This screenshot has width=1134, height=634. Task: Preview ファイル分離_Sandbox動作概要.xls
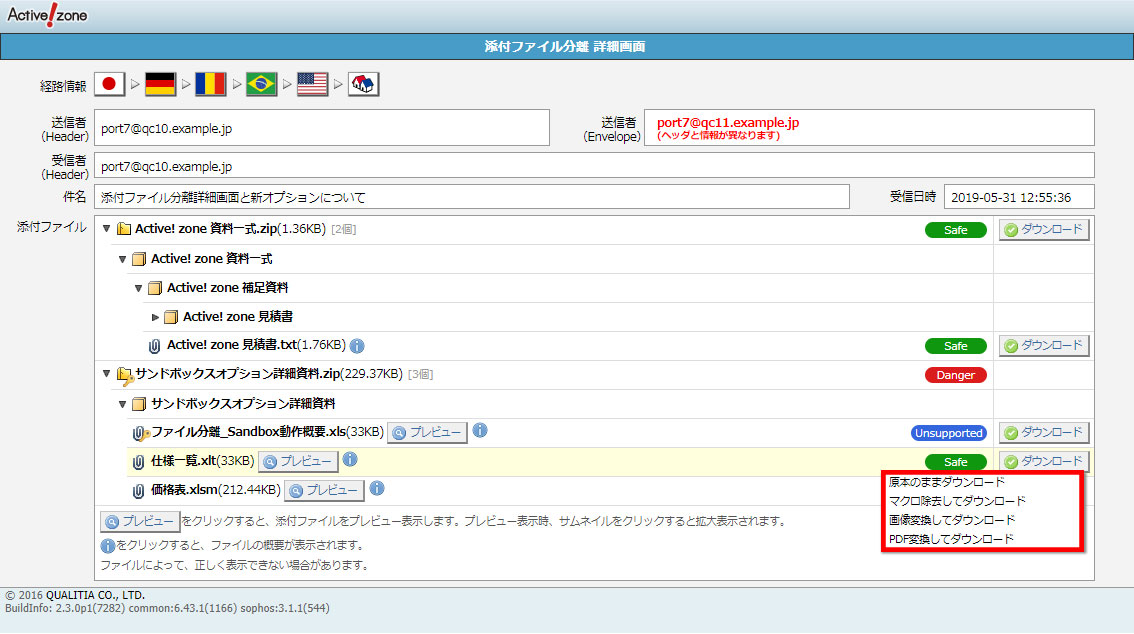pyautogui.click(x=427, y=433)
